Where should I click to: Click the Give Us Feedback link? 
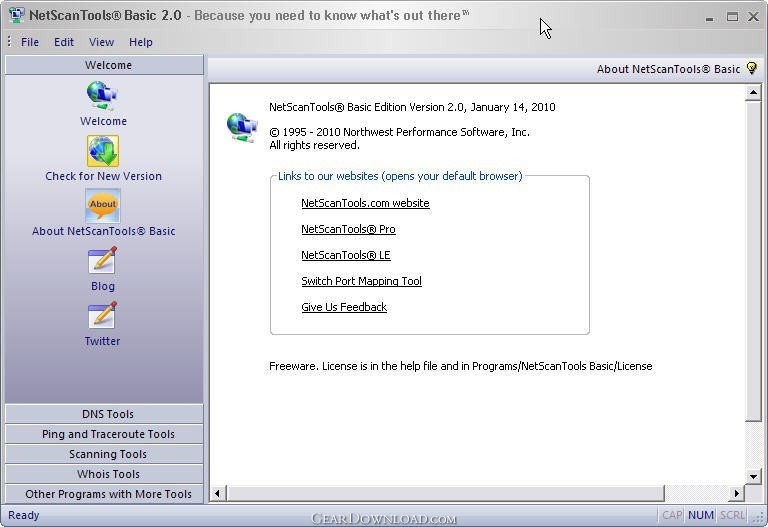(344, 307)
